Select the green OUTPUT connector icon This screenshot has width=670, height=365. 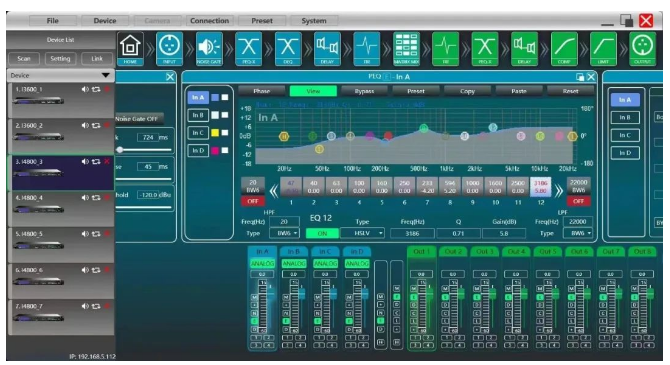click(x=643, y=48)
